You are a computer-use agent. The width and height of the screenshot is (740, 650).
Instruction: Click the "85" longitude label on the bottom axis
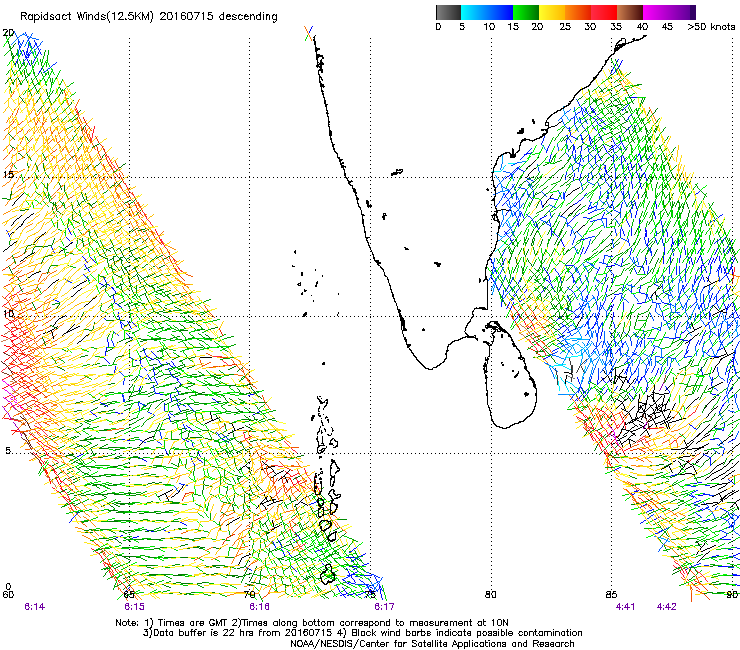[x=611, y=595]
